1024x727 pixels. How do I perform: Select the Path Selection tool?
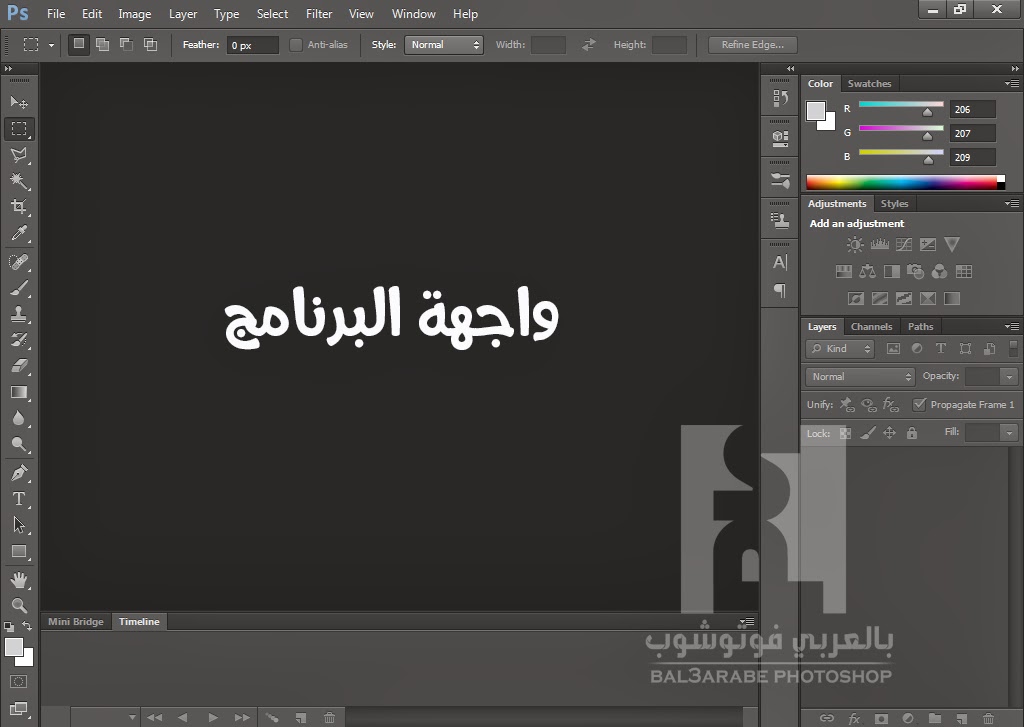click(19, 525)
